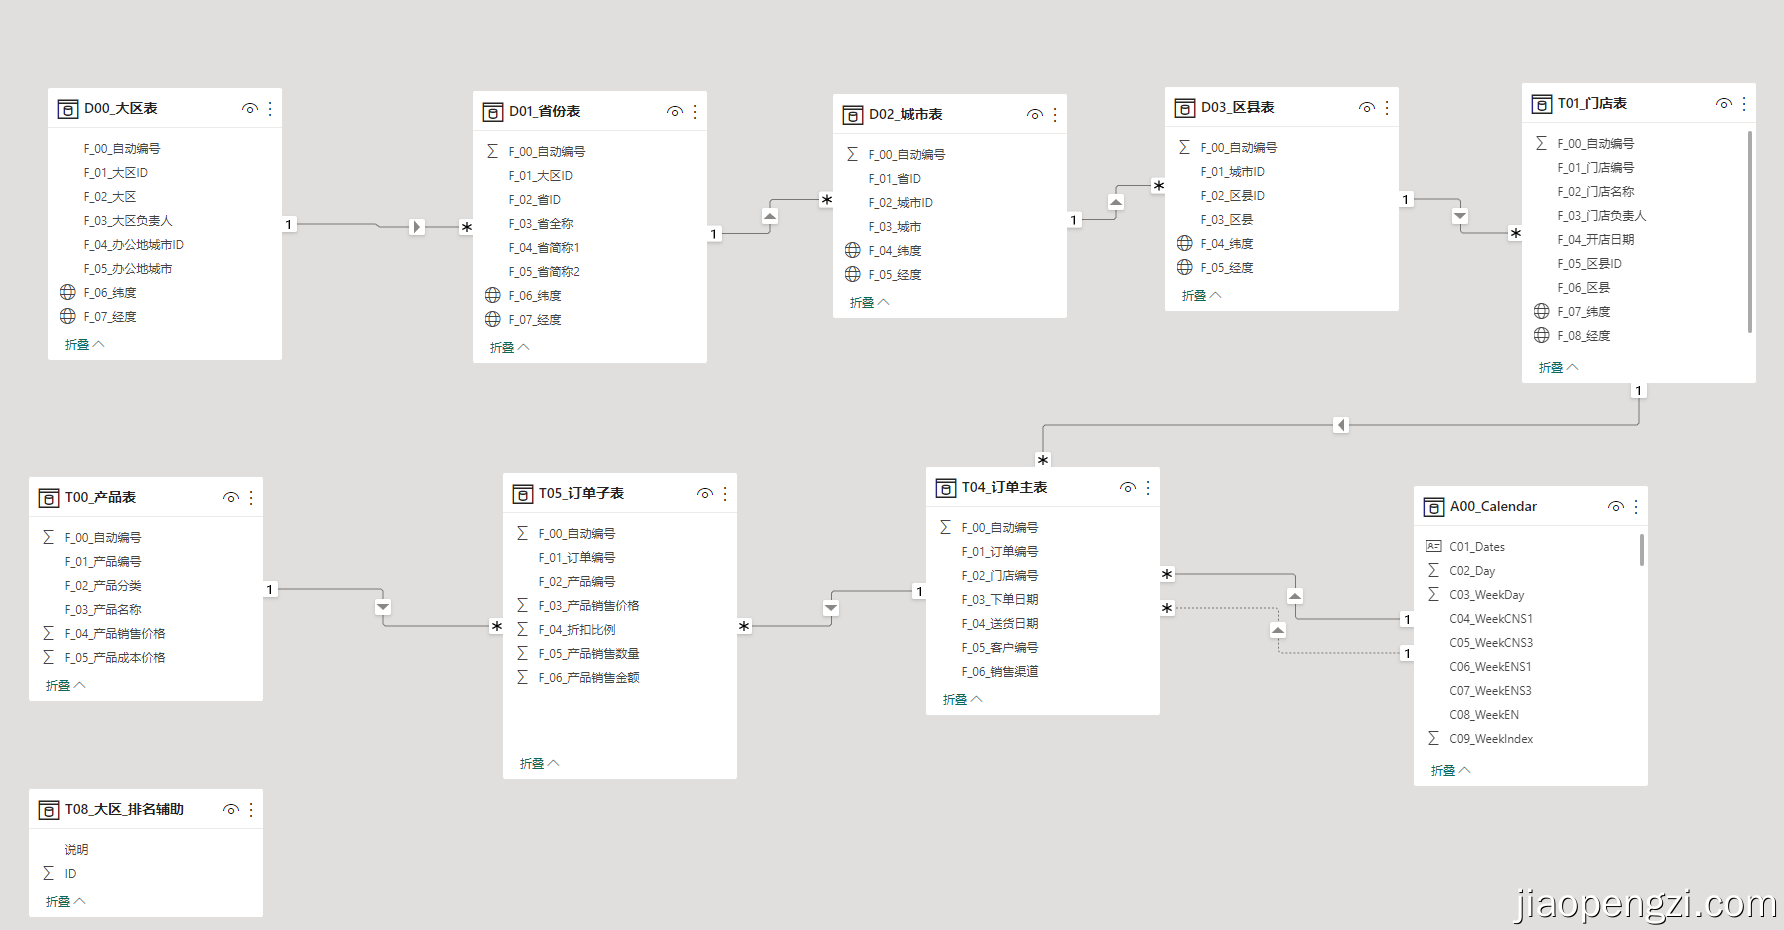The image size is (1784, 930).
Task: Collapse the D01_省份表 field list
Action: 510,347
